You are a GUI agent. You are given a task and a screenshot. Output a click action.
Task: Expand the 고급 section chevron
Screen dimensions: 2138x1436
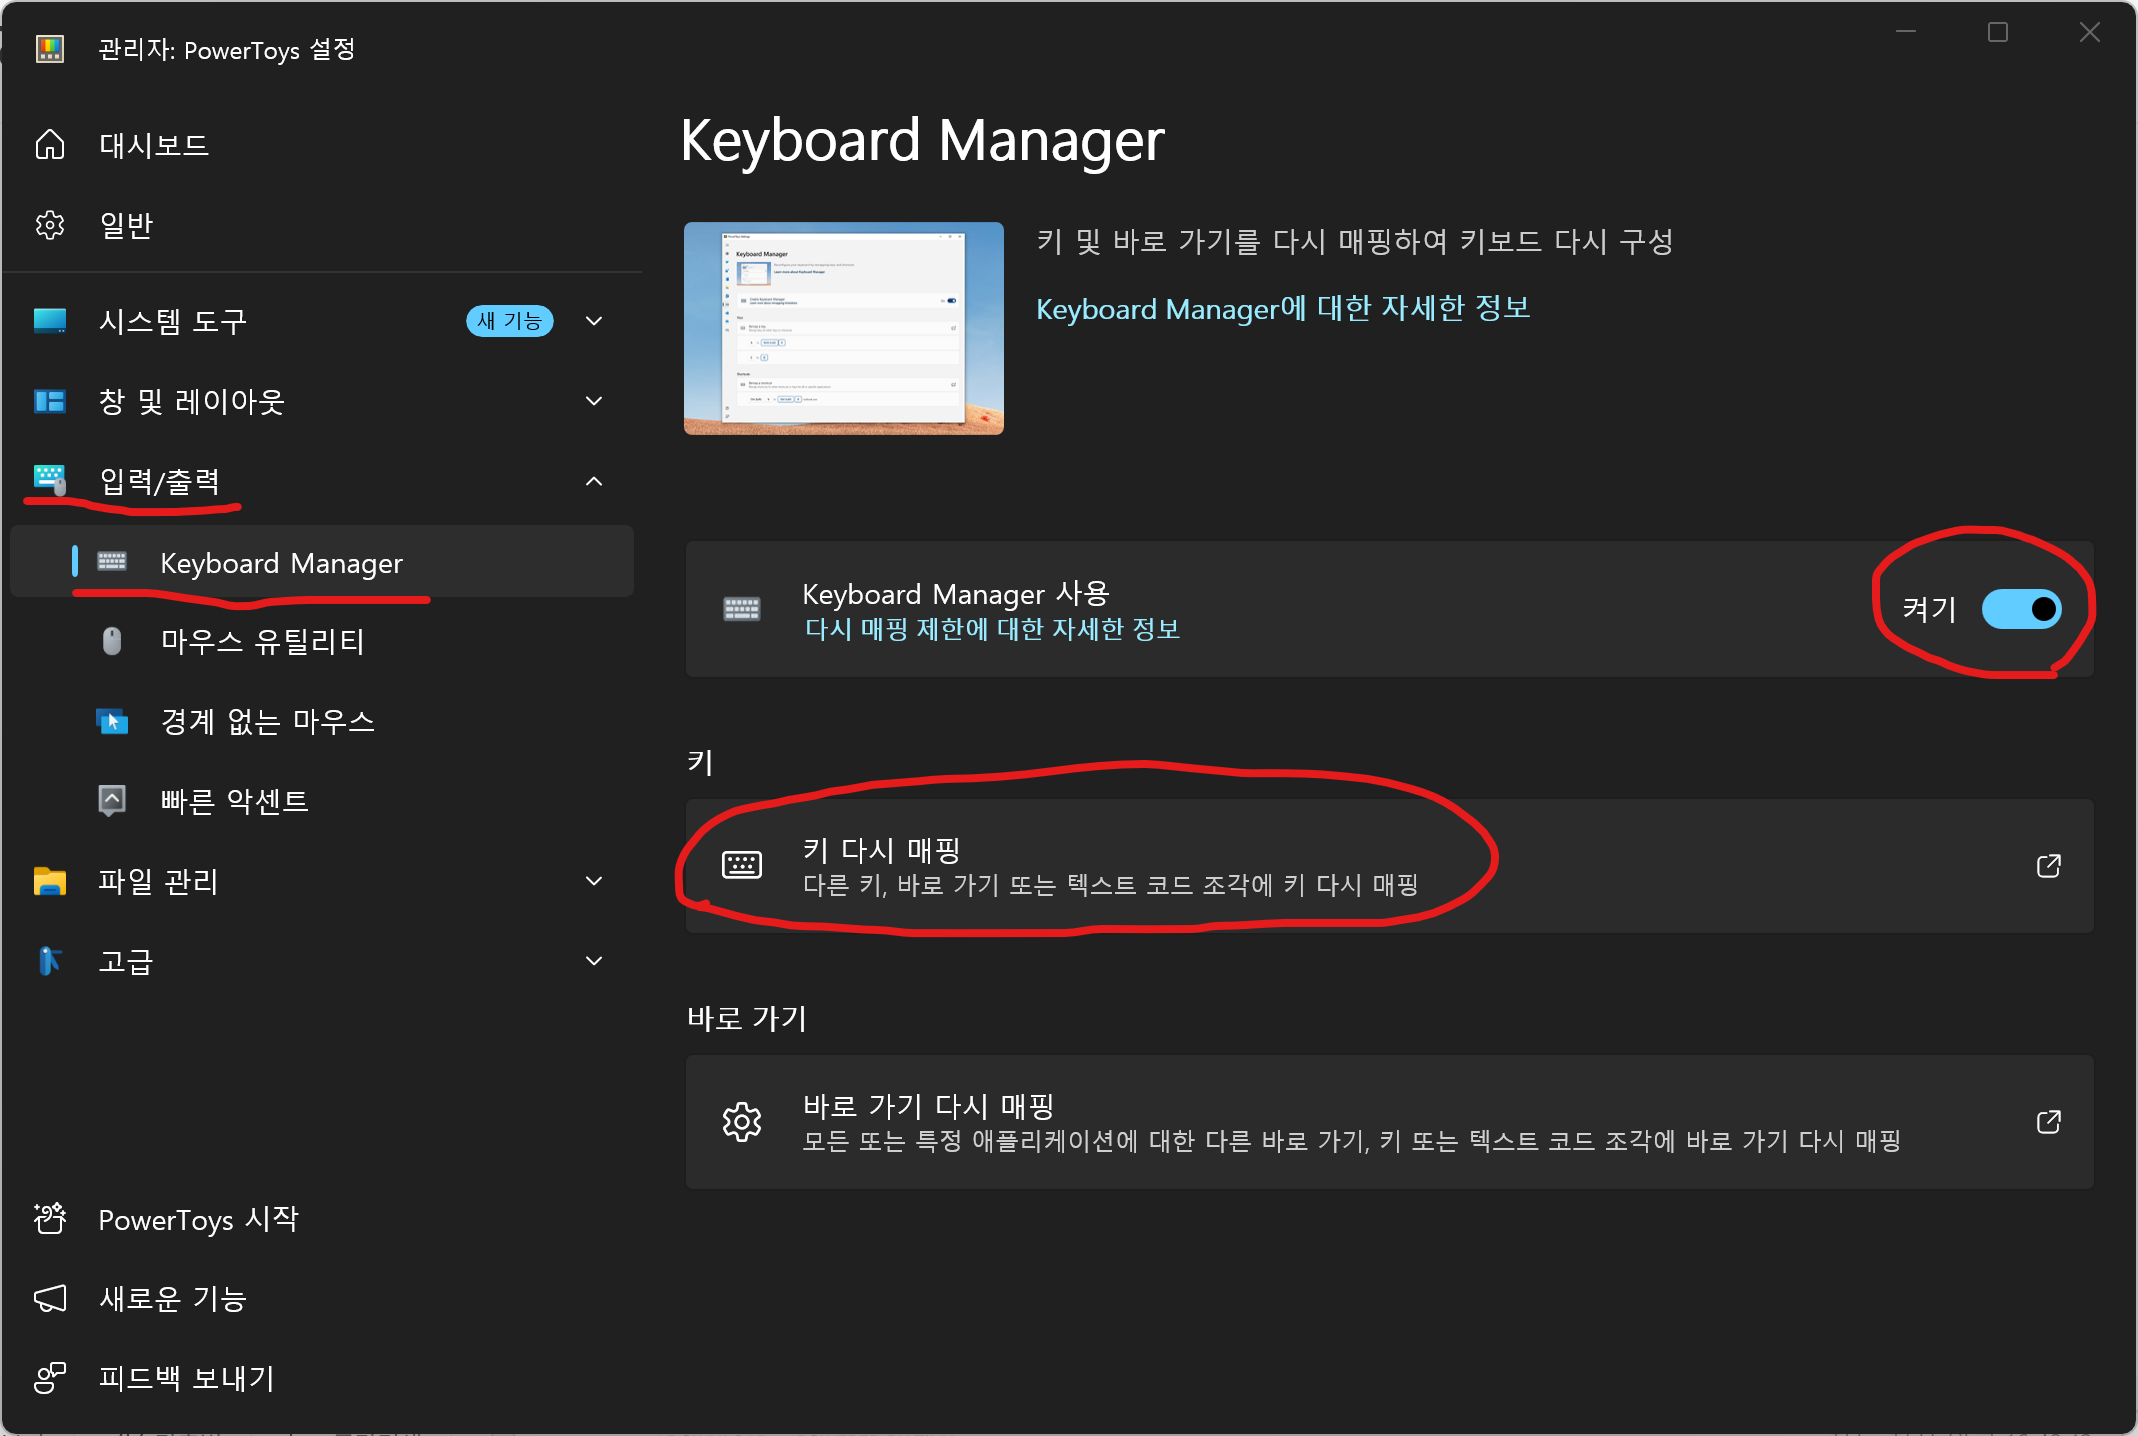pos(594,961)
